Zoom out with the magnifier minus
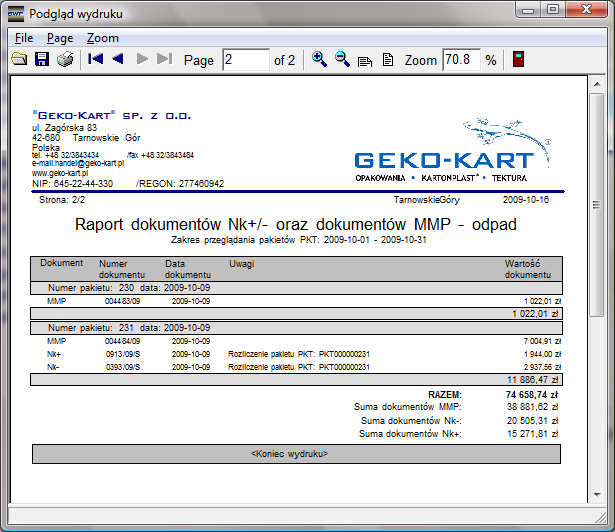615x532 pixels. tap(343, 60)
